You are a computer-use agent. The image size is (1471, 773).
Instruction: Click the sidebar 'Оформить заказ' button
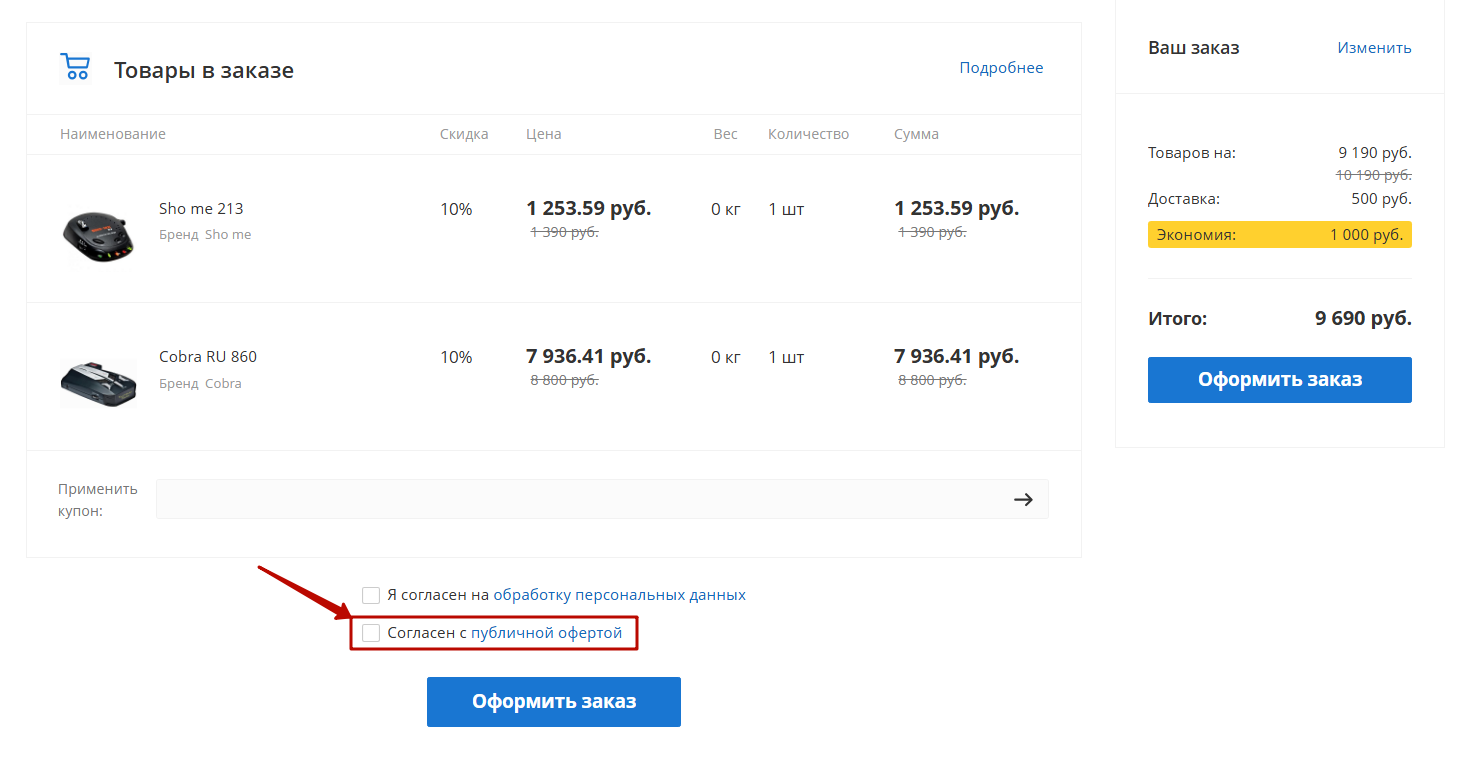1280,380
